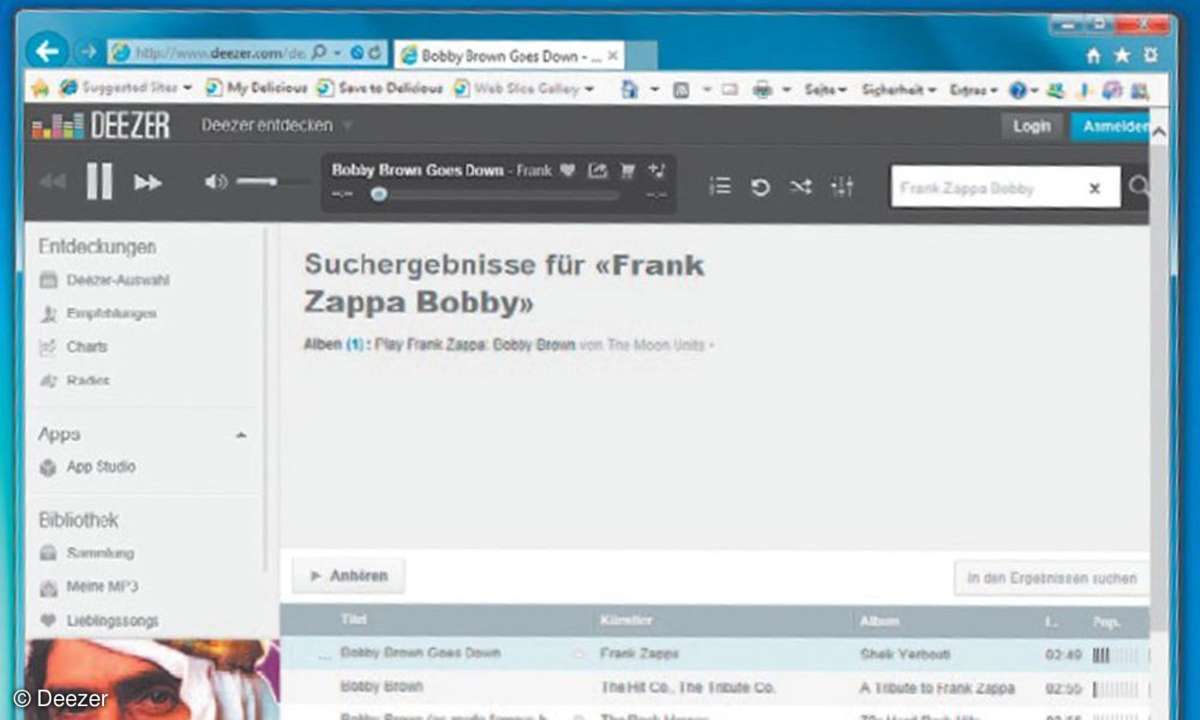Open Deezer-Auswahl in the sidebar
Viewport: 1200px width, 720px height.
point(104,281)
